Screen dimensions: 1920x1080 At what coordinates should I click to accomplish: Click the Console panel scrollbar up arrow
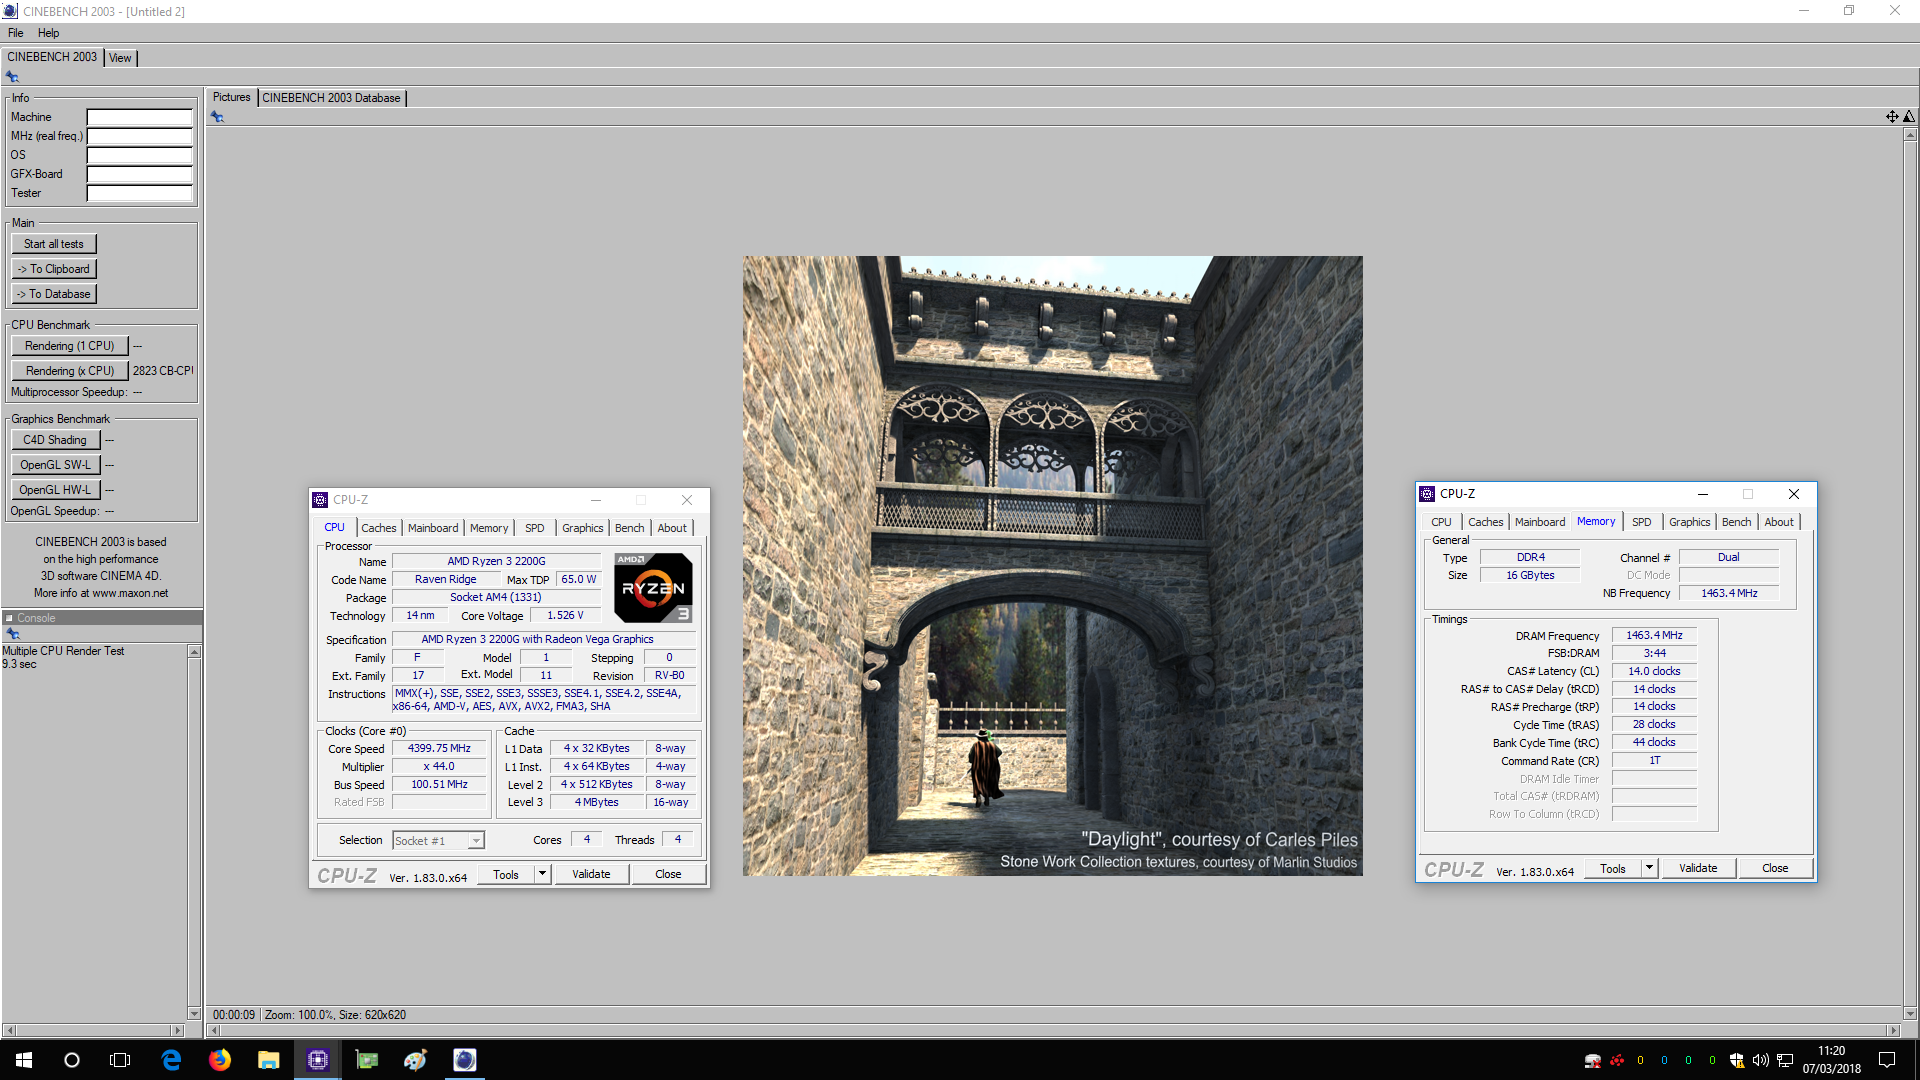point(195,652)
